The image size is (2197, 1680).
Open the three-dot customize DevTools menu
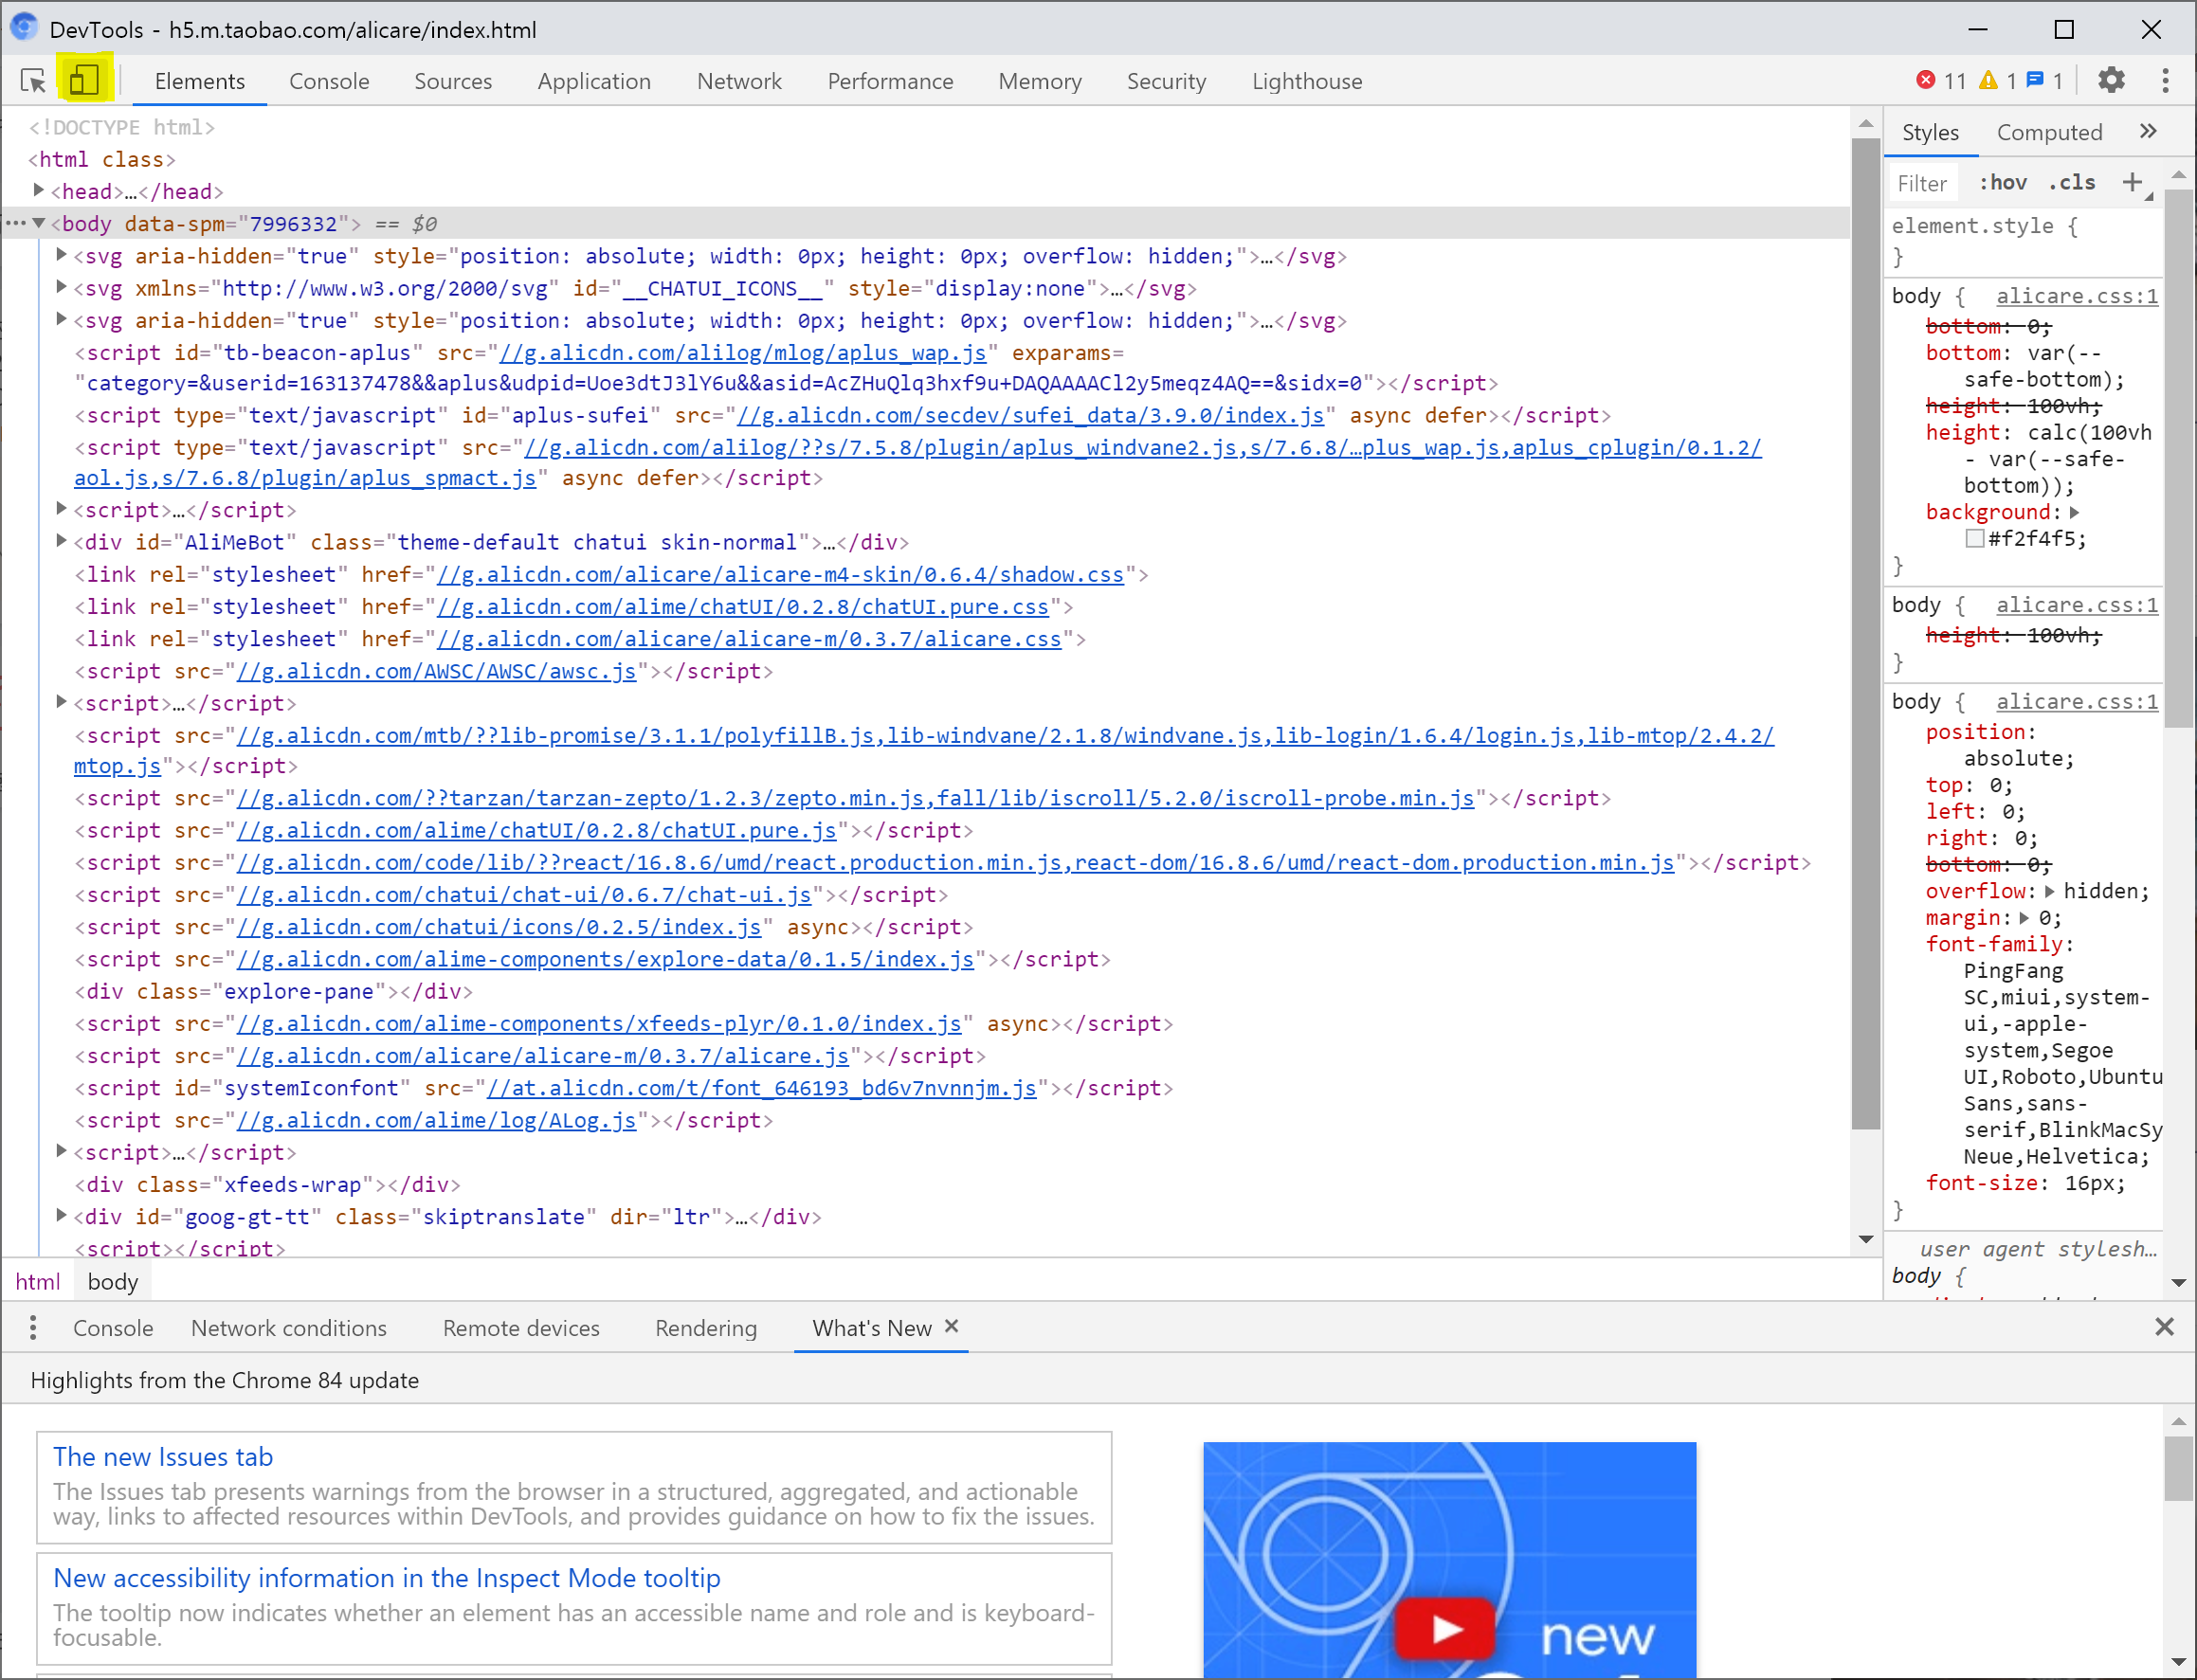pyautogui.click(x=2165, y=81)
